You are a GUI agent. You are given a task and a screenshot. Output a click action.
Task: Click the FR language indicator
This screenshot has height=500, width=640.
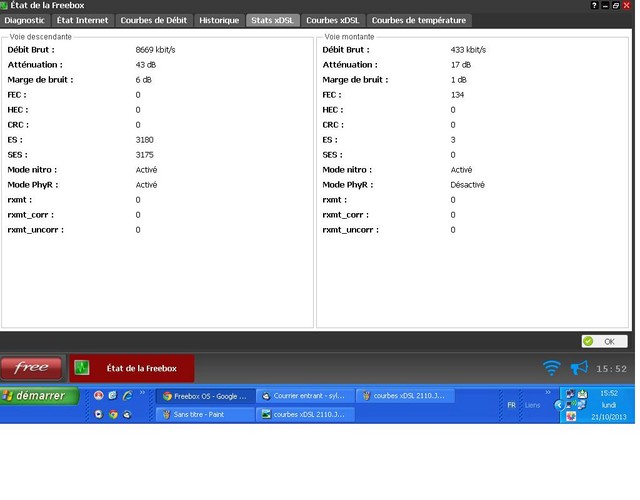[x=511, y=405]
